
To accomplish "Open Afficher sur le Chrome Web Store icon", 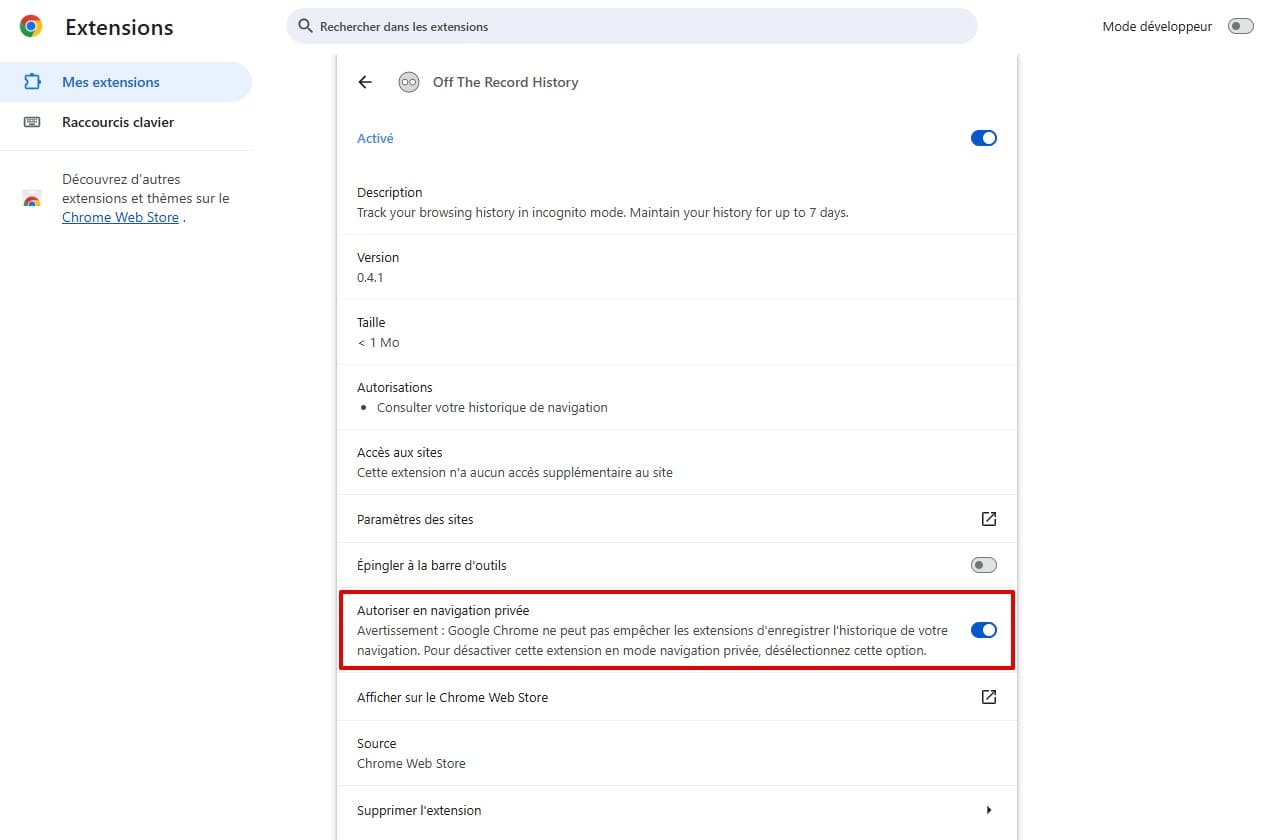I will point(988,697).
